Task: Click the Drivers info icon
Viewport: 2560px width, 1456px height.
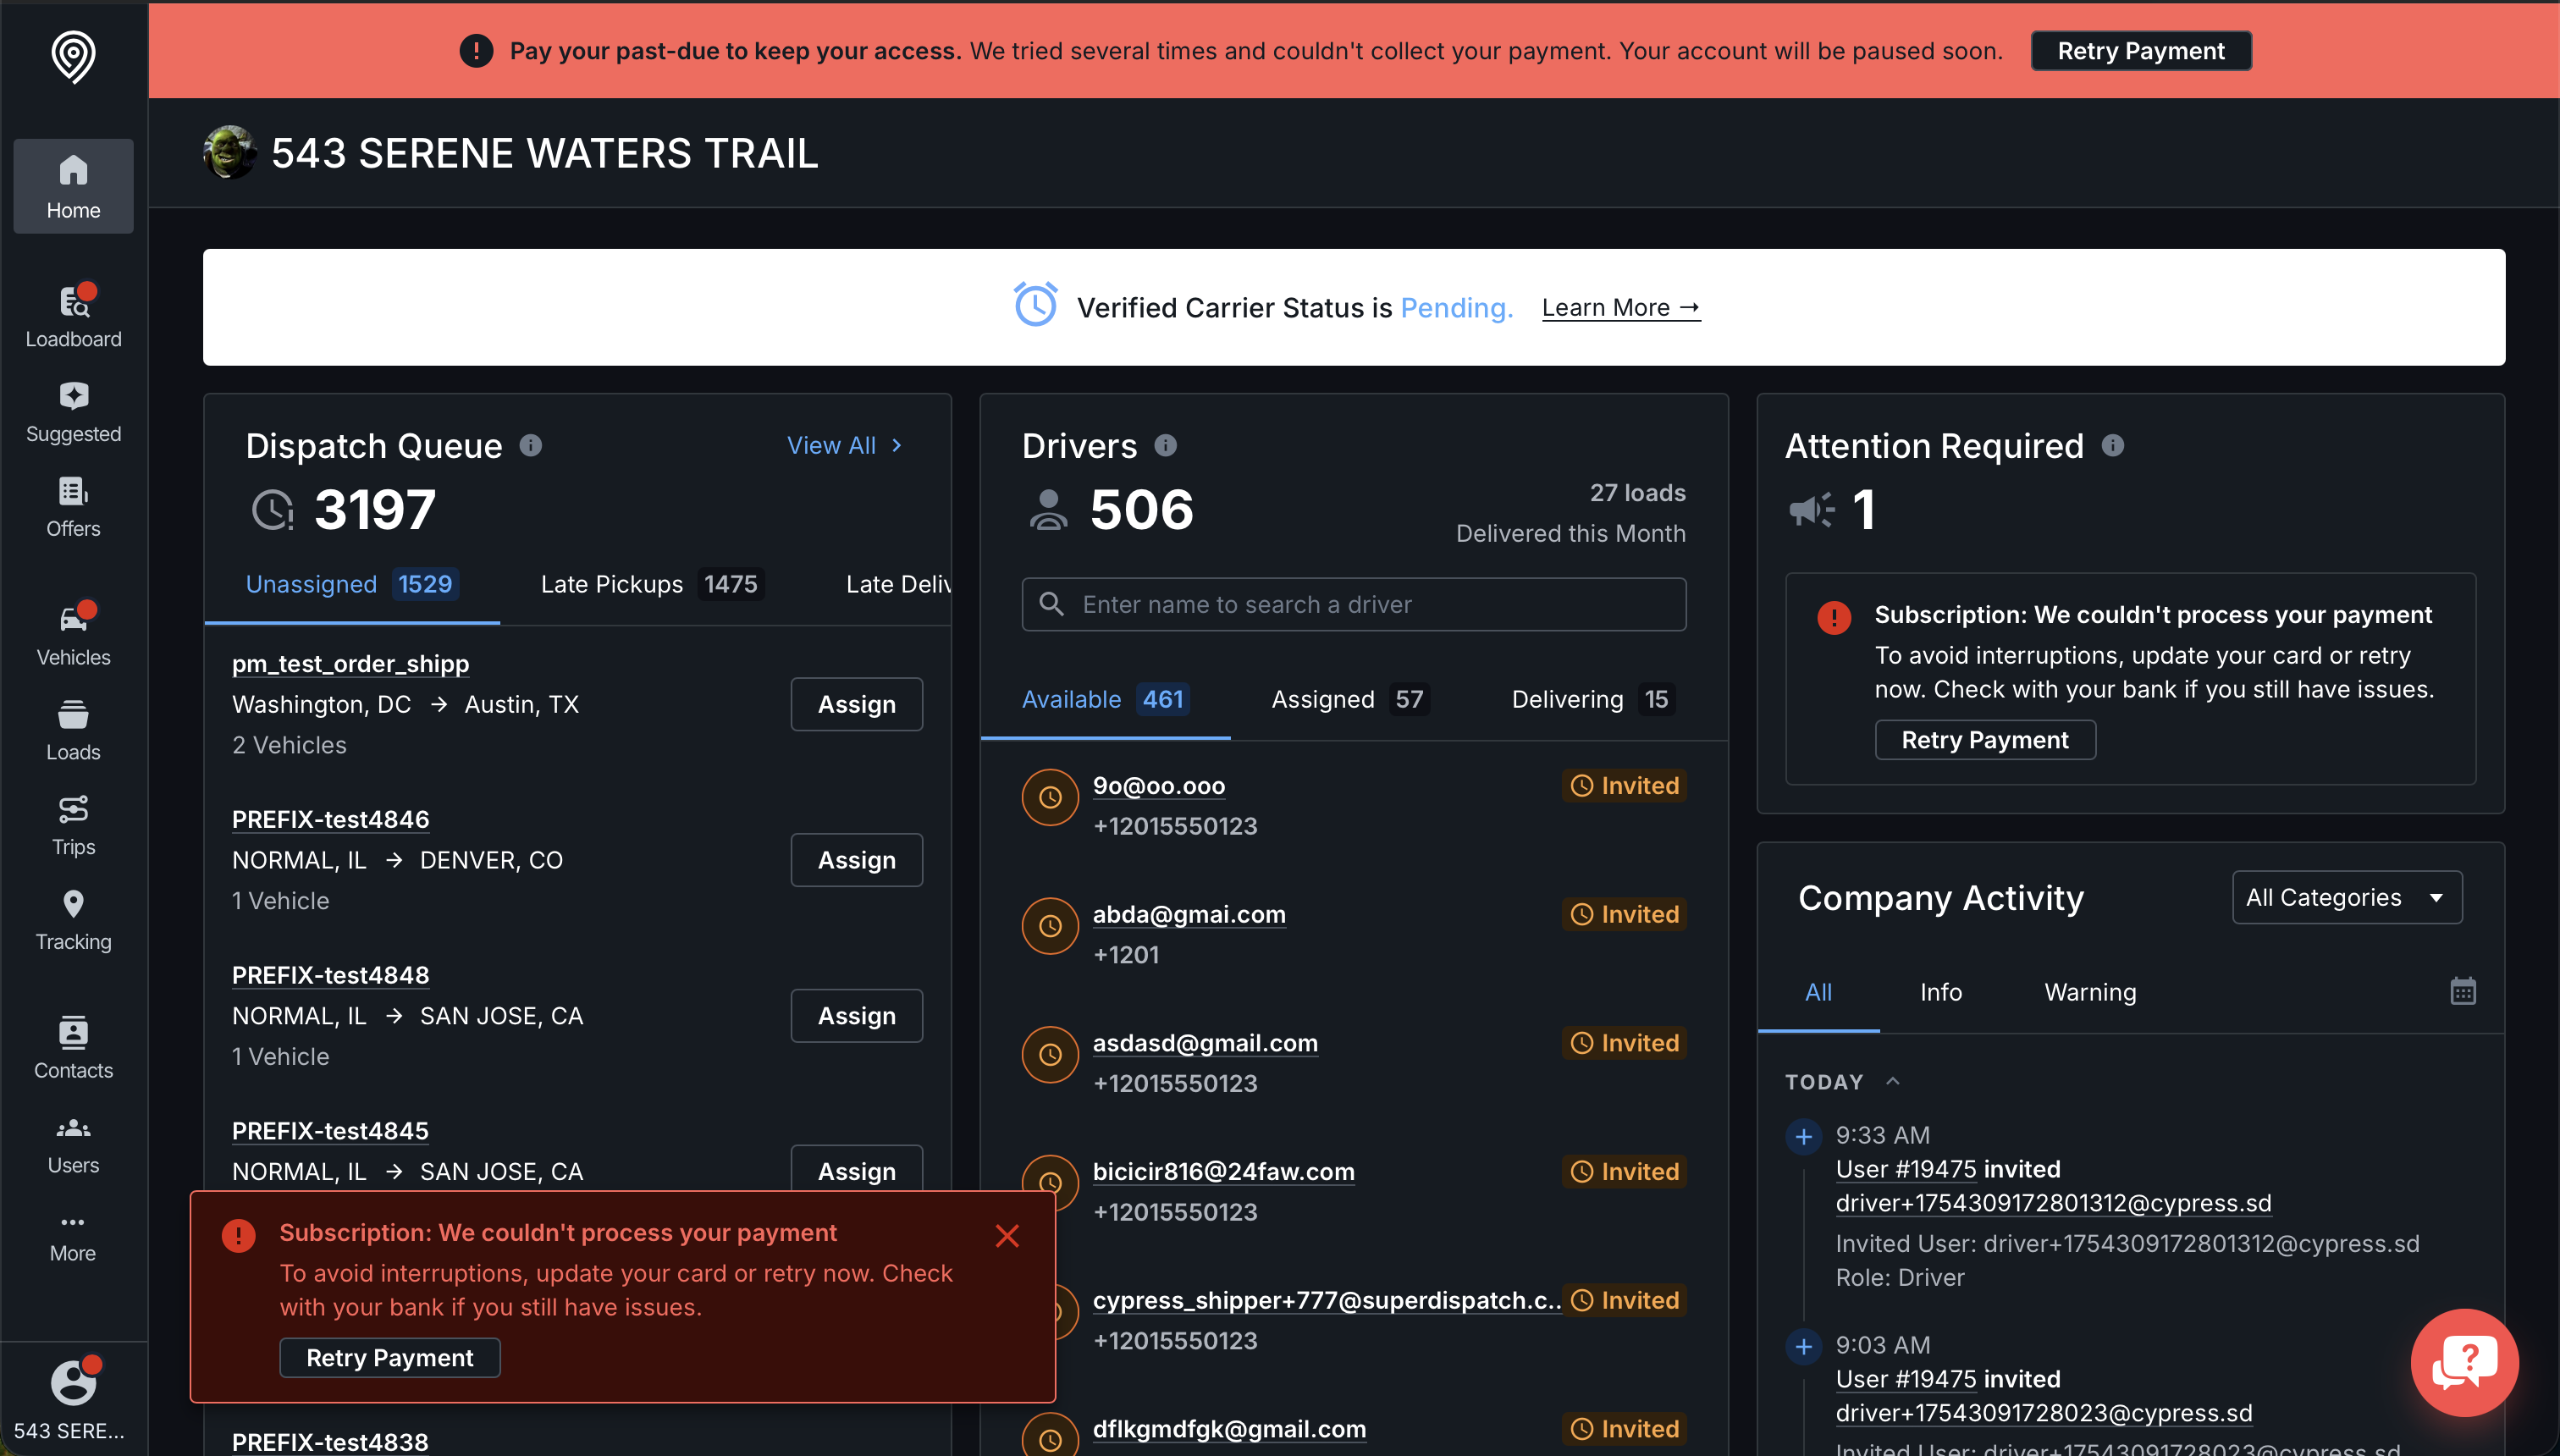Action: (1165, 445)
